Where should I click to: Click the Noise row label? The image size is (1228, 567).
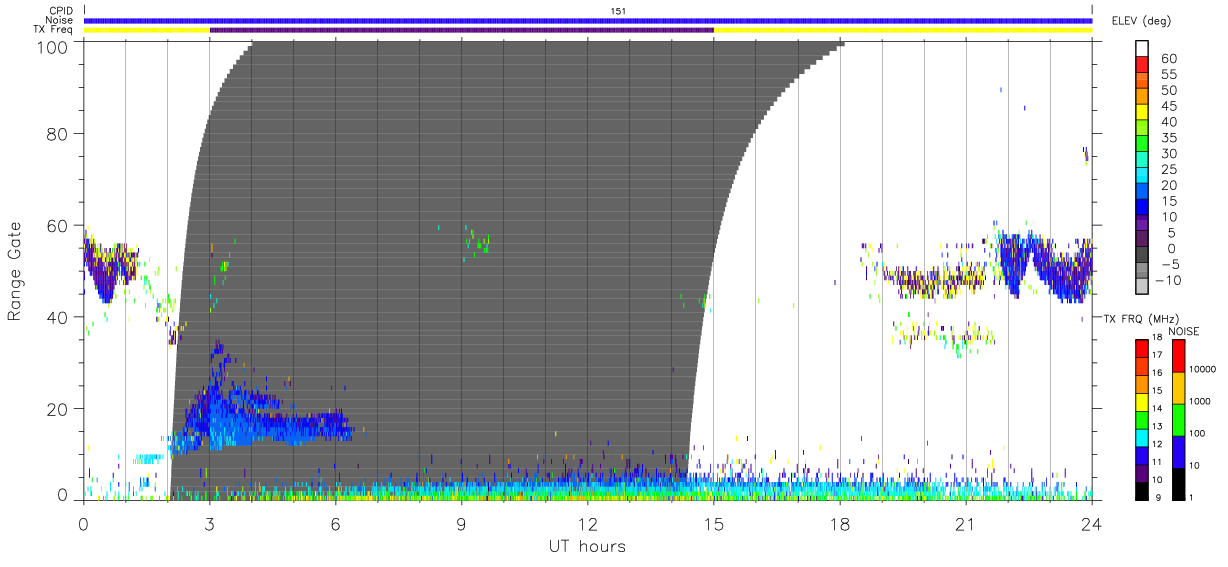(x=60, y=20)
